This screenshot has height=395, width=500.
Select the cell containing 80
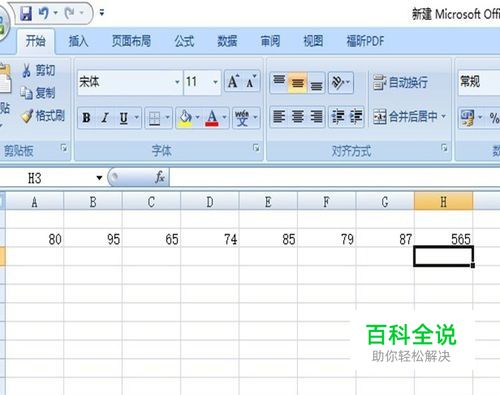(x=34, y=238)
